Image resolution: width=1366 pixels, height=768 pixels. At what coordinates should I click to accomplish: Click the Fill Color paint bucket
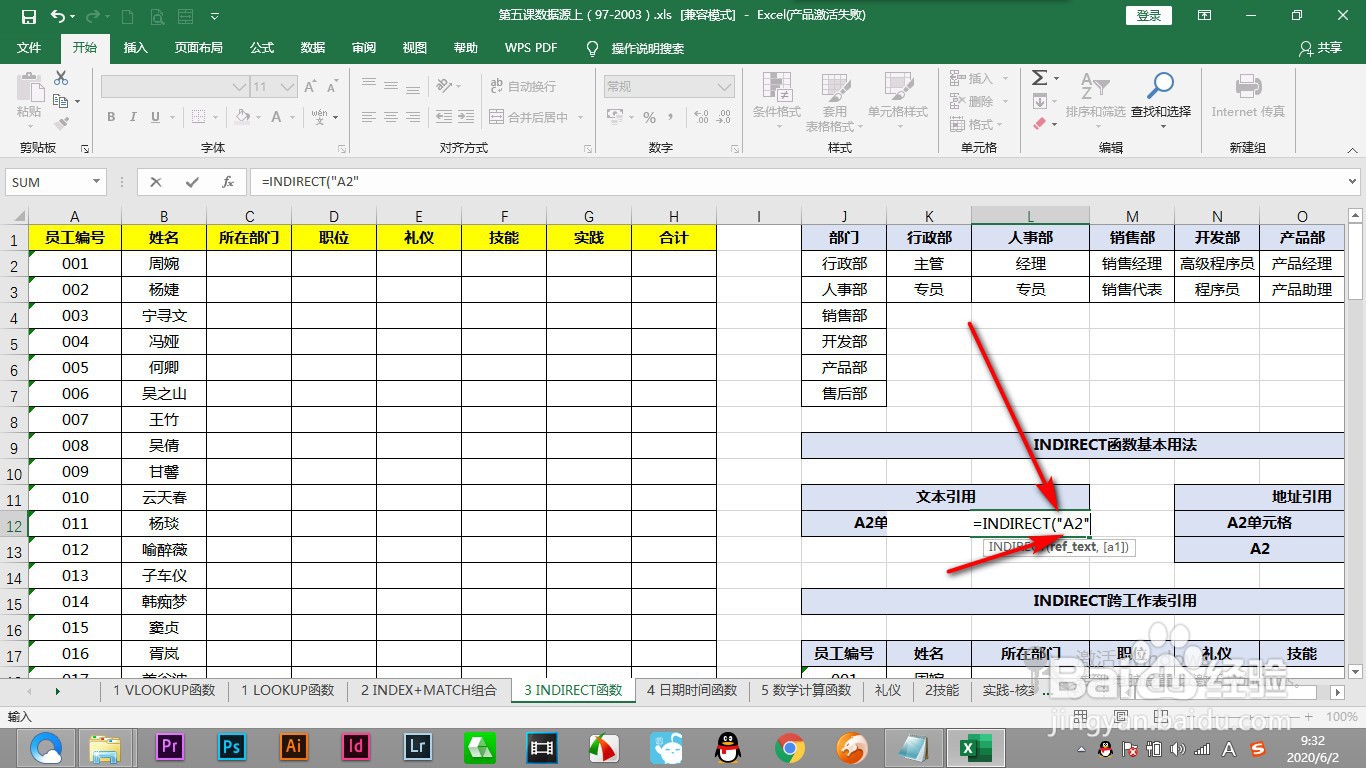[242, 117]
